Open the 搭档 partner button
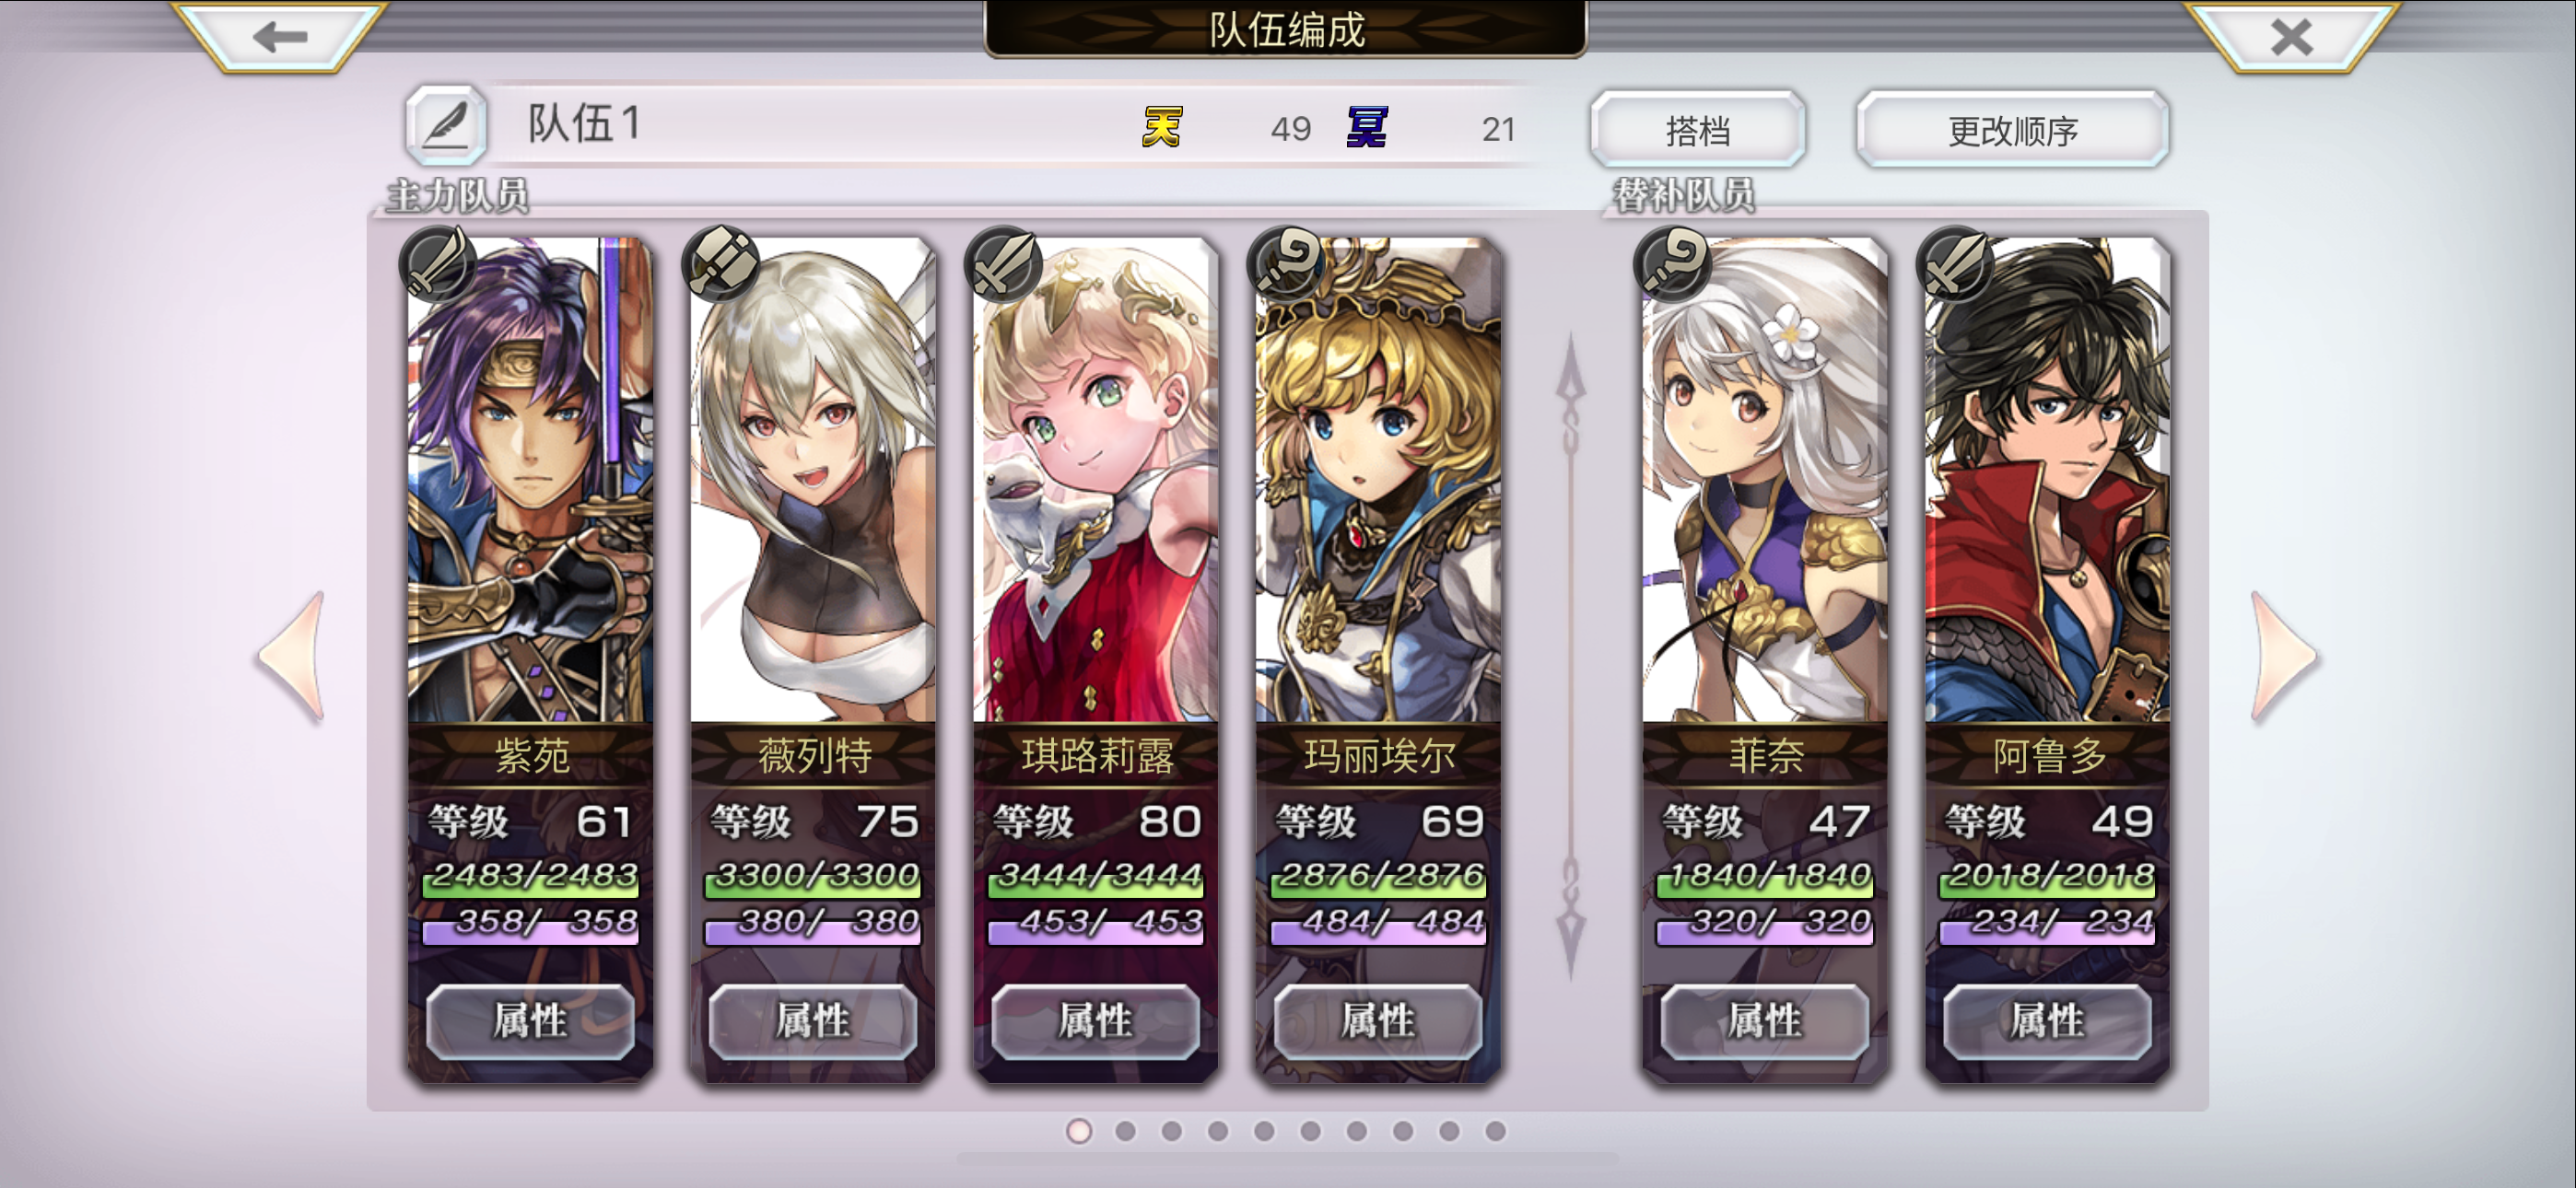Viewport: 2576px width, 1188px height. click(x=1697, y=129)
